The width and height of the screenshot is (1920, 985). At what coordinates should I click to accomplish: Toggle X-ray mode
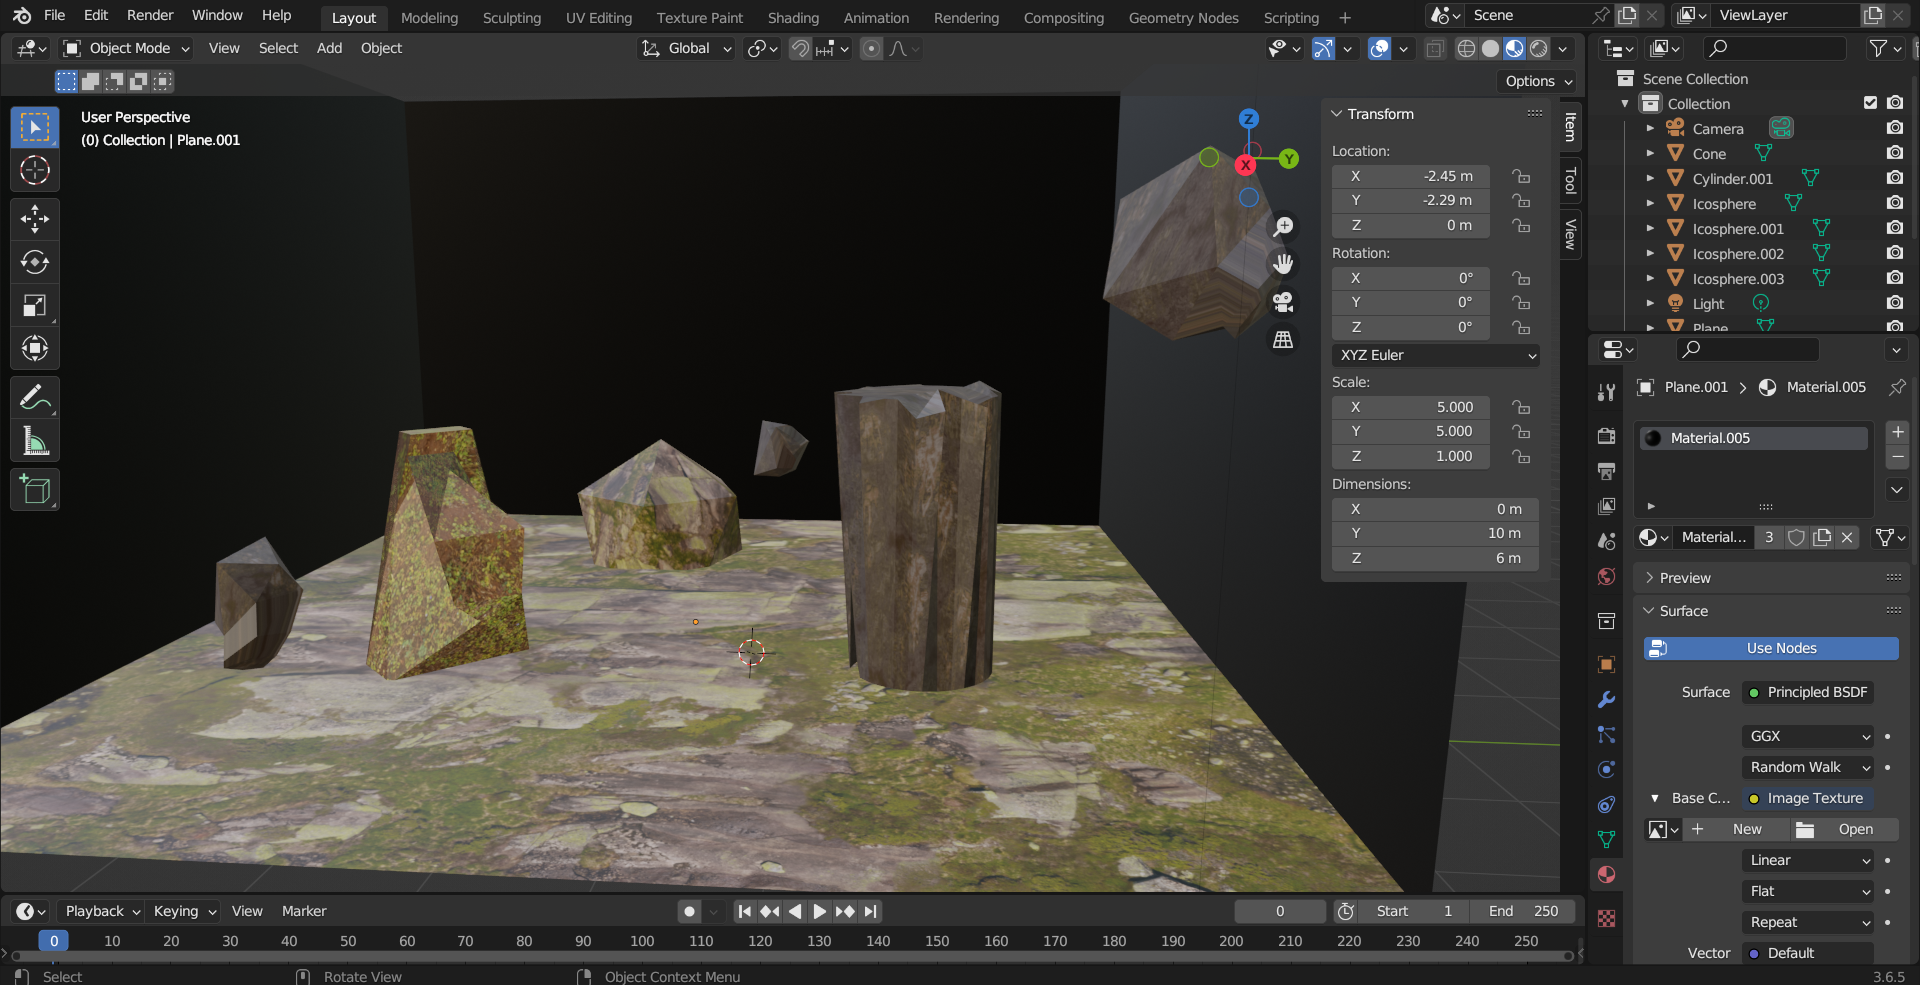point(1434,48)
